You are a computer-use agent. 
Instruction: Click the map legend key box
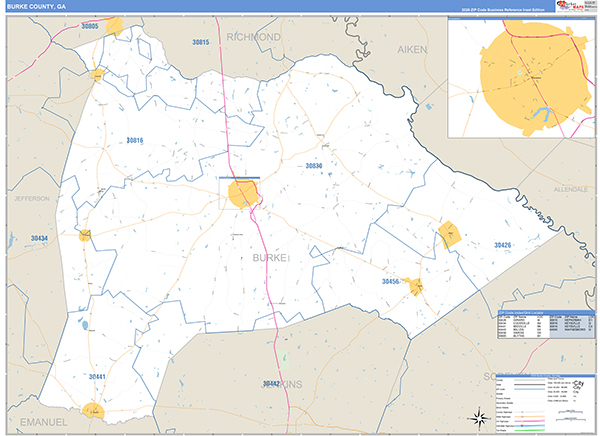click(545, 399)
